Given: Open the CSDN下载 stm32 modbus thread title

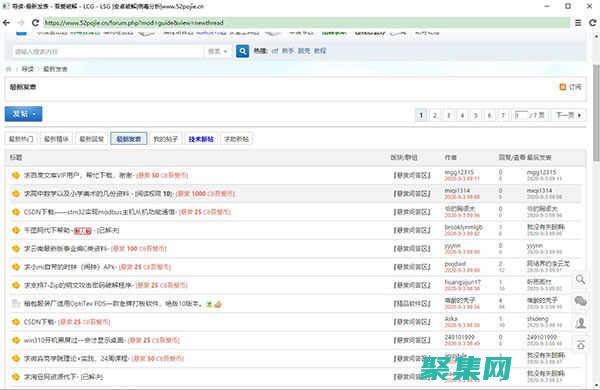Looking at the screenshot, I should (x=100, y=212).
